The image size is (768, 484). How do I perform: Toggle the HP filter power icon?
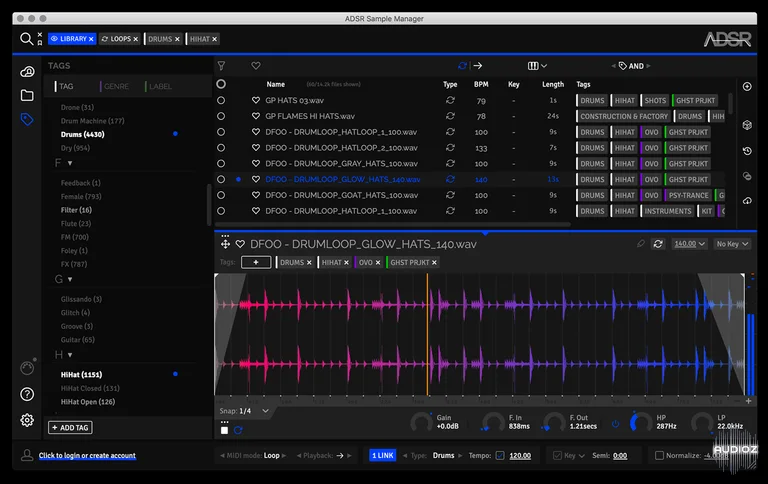click(615, 424)
